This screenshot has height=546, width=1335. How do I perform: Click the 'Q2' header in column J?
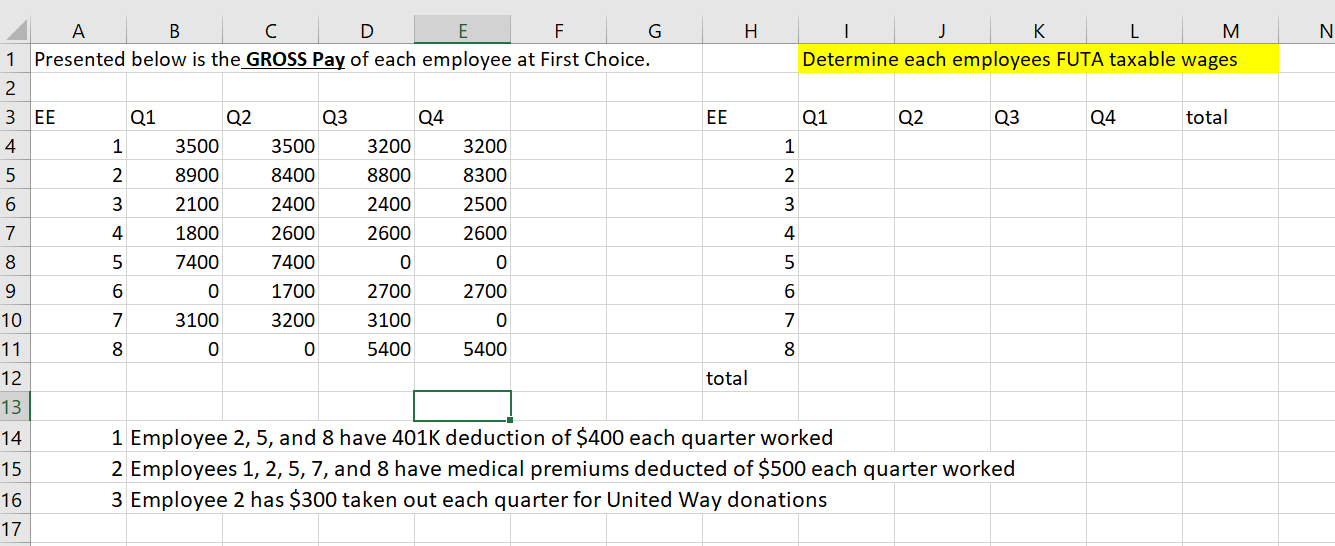[942, 117]
